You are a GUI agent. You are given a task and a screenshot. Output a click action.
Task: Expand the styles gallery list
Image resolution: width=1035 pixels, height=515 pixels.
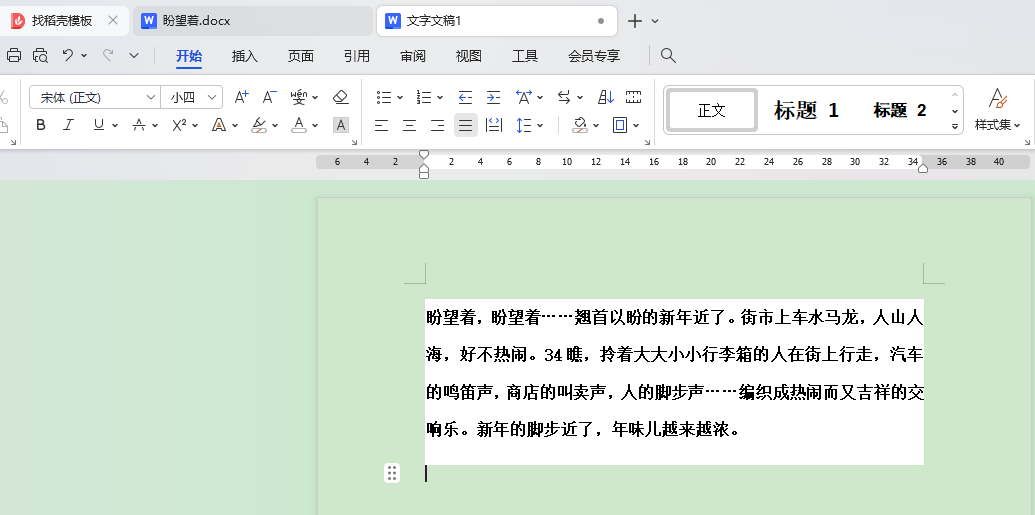[954, 126]
